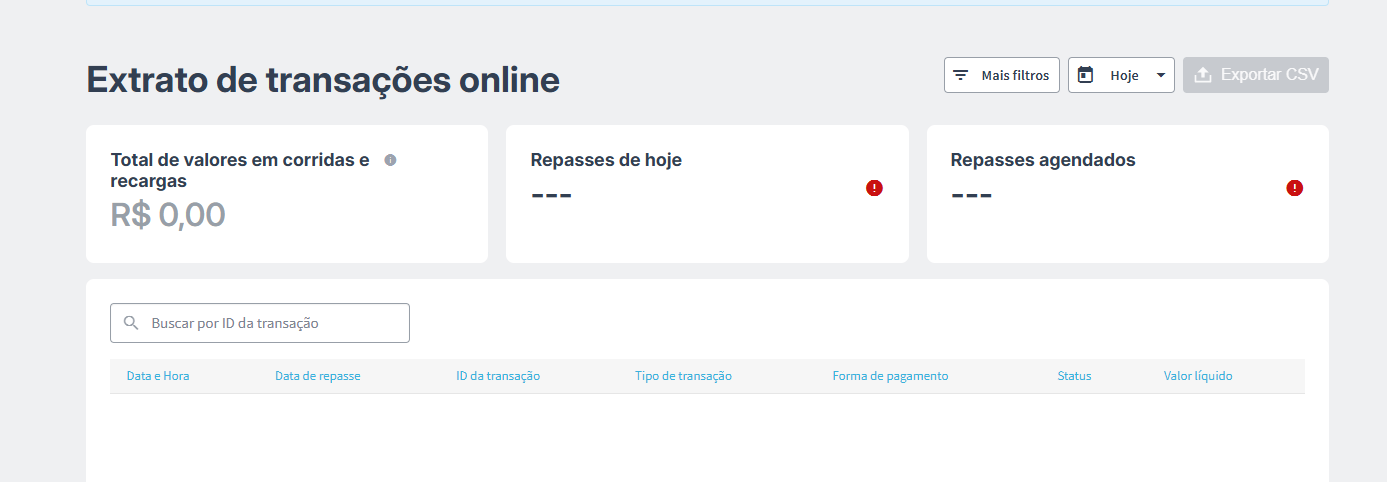Click the upload icon on Exportar CSV

pyautogui.click(x=1203, y=75)
